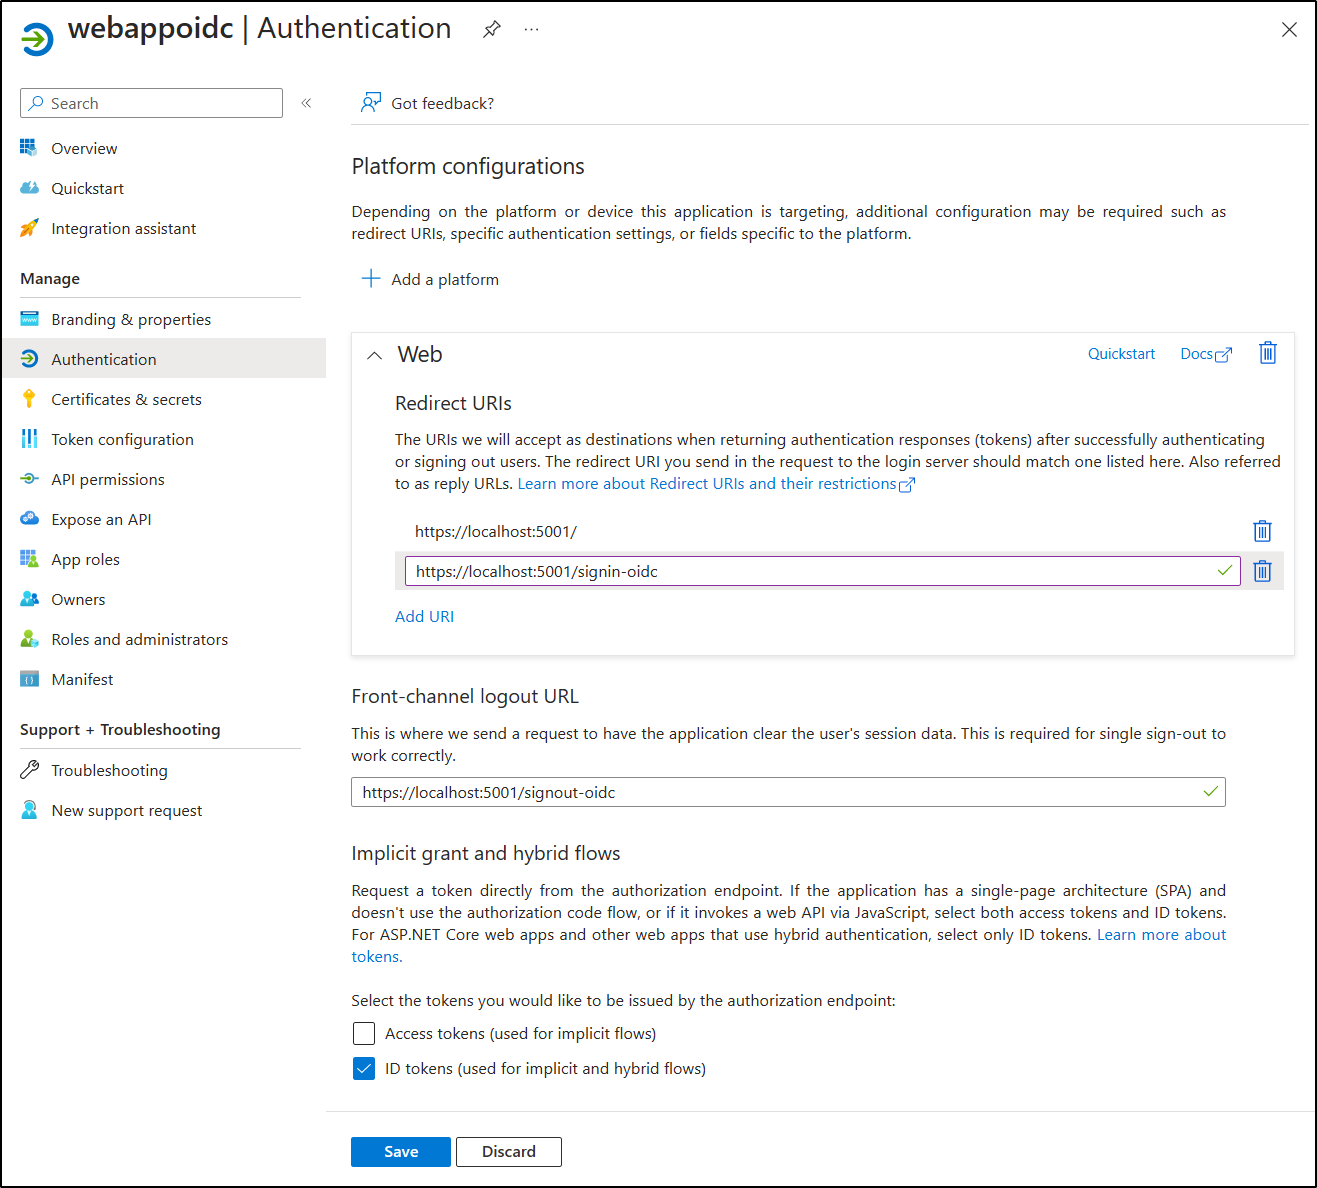This screenshot has height=1188, width=1317.
Task: Open Branding & properties from sidebar
Action: click(x=131, y=319)
